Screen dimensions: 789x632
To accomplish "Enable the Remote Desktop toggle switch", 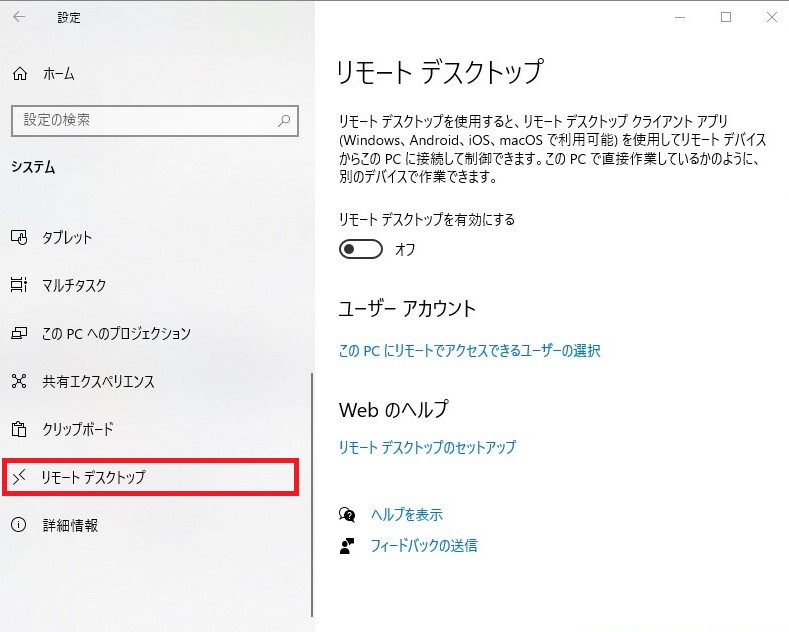I will [x=361, y=249].
